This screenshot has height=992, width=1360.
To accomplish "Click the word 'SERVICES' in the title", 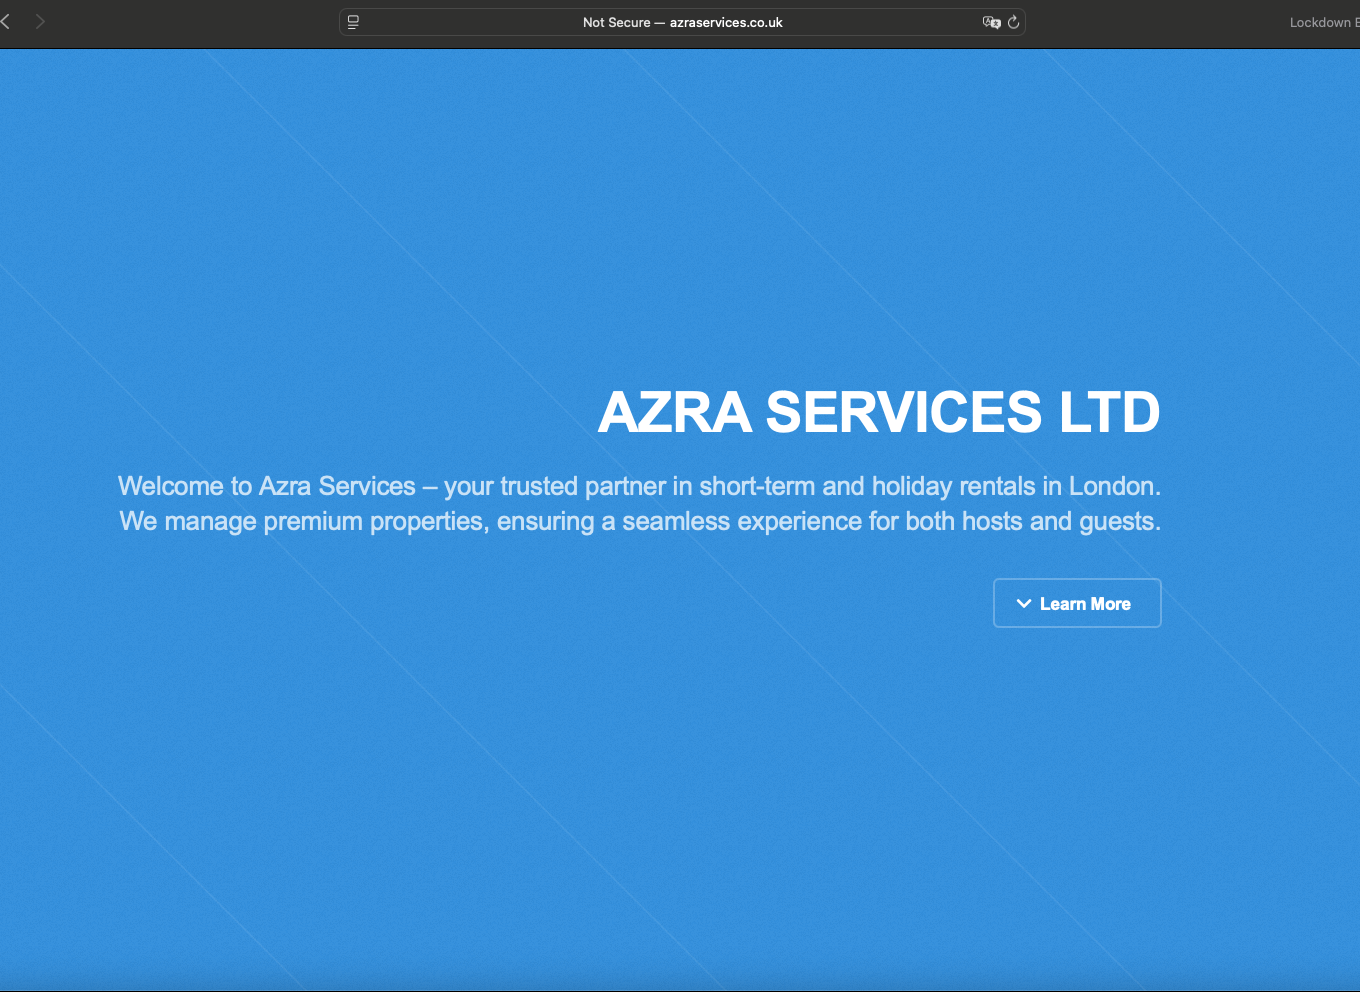I will click(903, 412).
